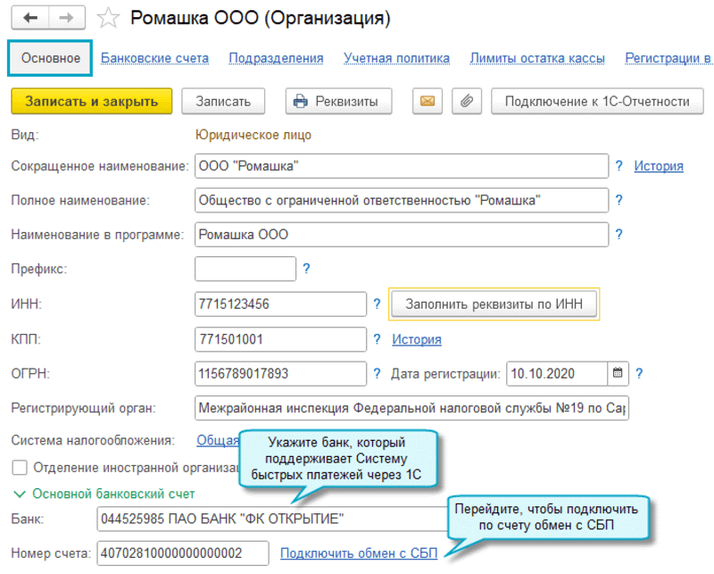The image size is (714, 574).
Task: Switch to Основное tab
Action: pos(50,58)
